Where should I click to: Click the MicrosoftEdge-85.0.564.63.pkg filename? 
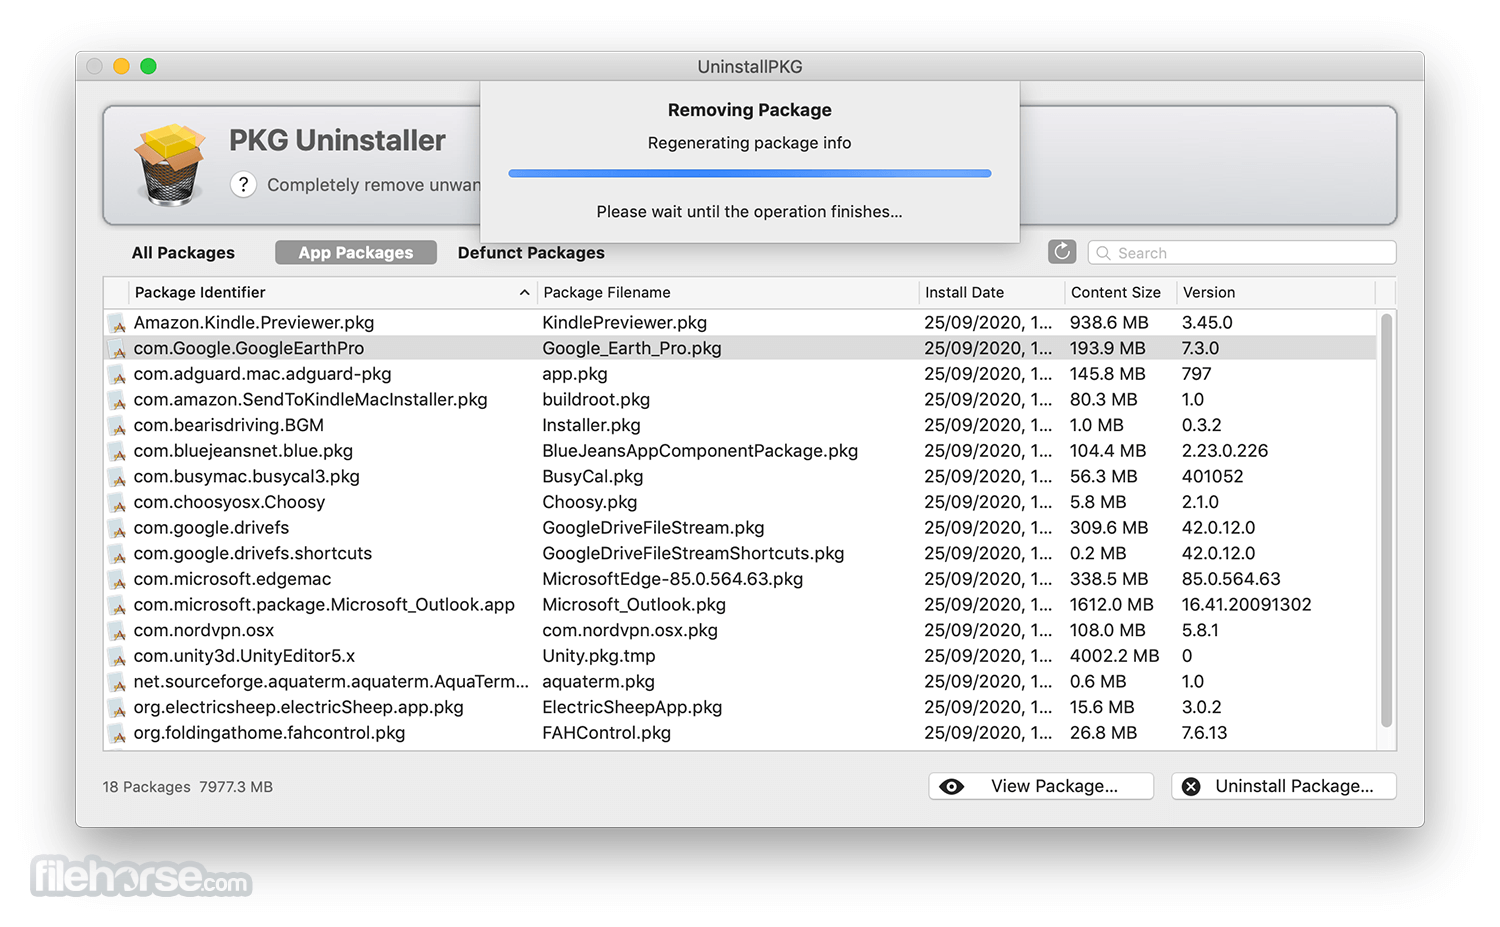(x=672, y=579)
